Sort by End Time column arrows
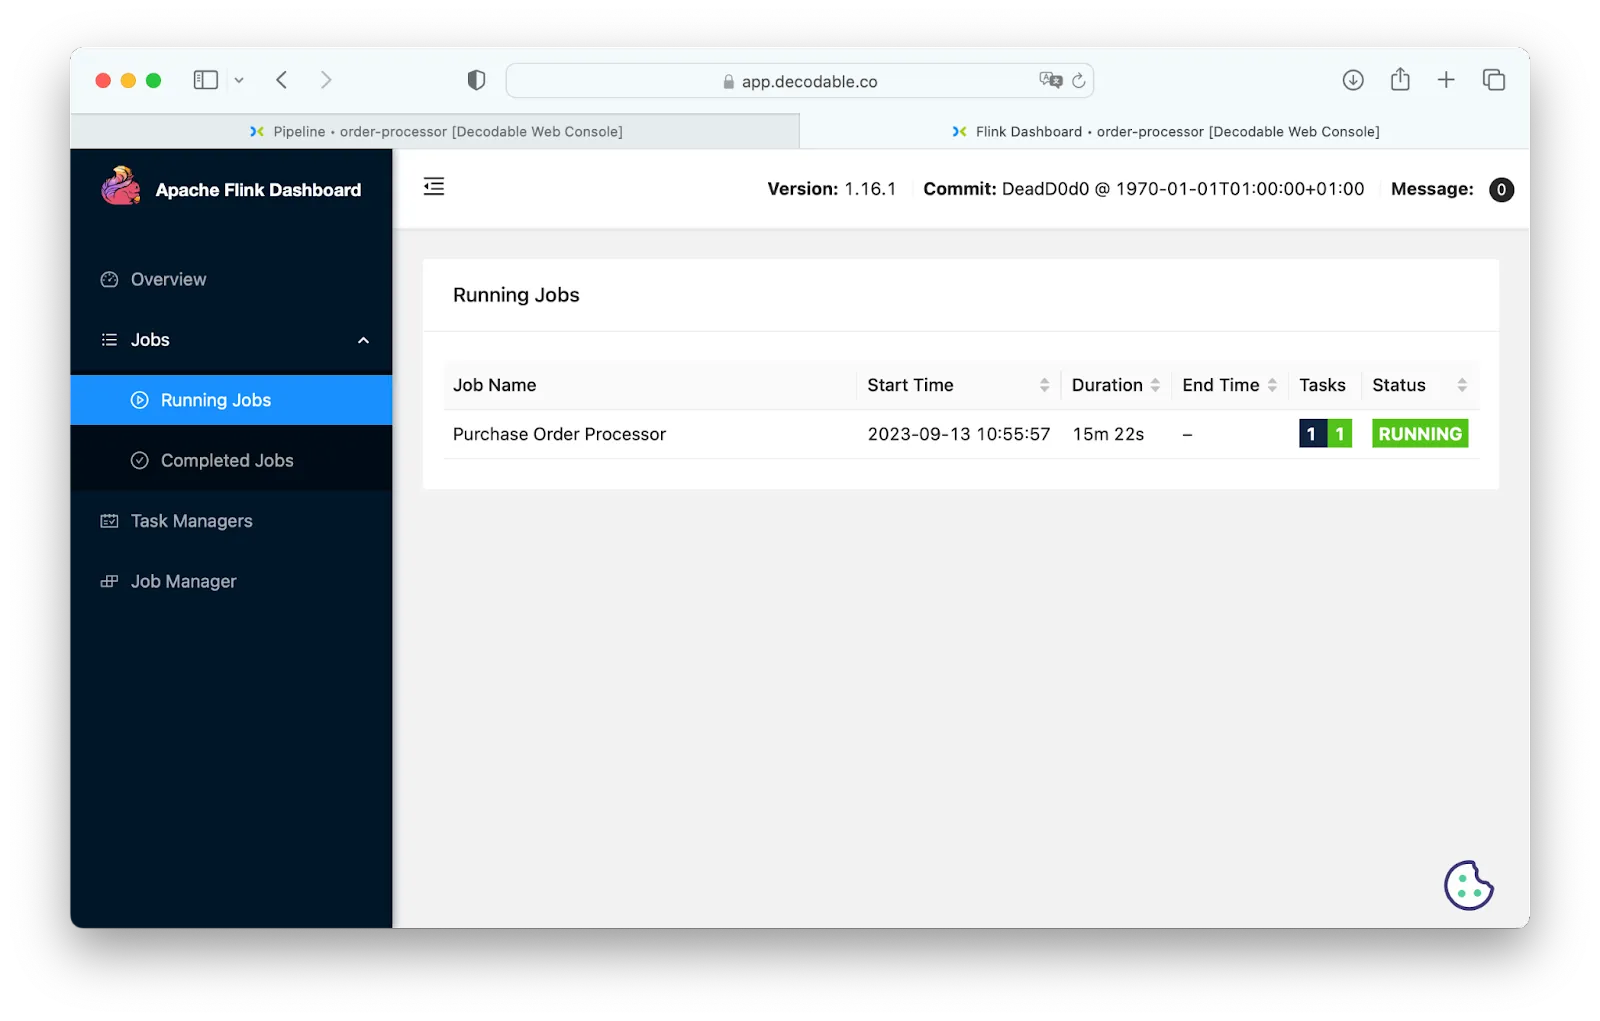 pos(1272,385)
